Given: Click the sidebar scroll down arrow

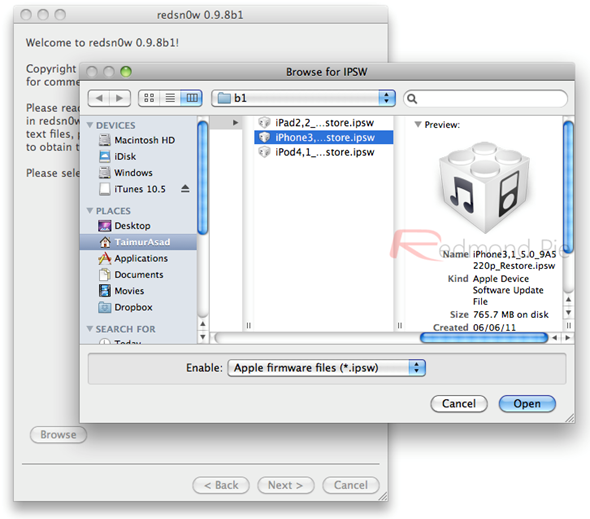Looking at the screenshot, I should point(202,337).
